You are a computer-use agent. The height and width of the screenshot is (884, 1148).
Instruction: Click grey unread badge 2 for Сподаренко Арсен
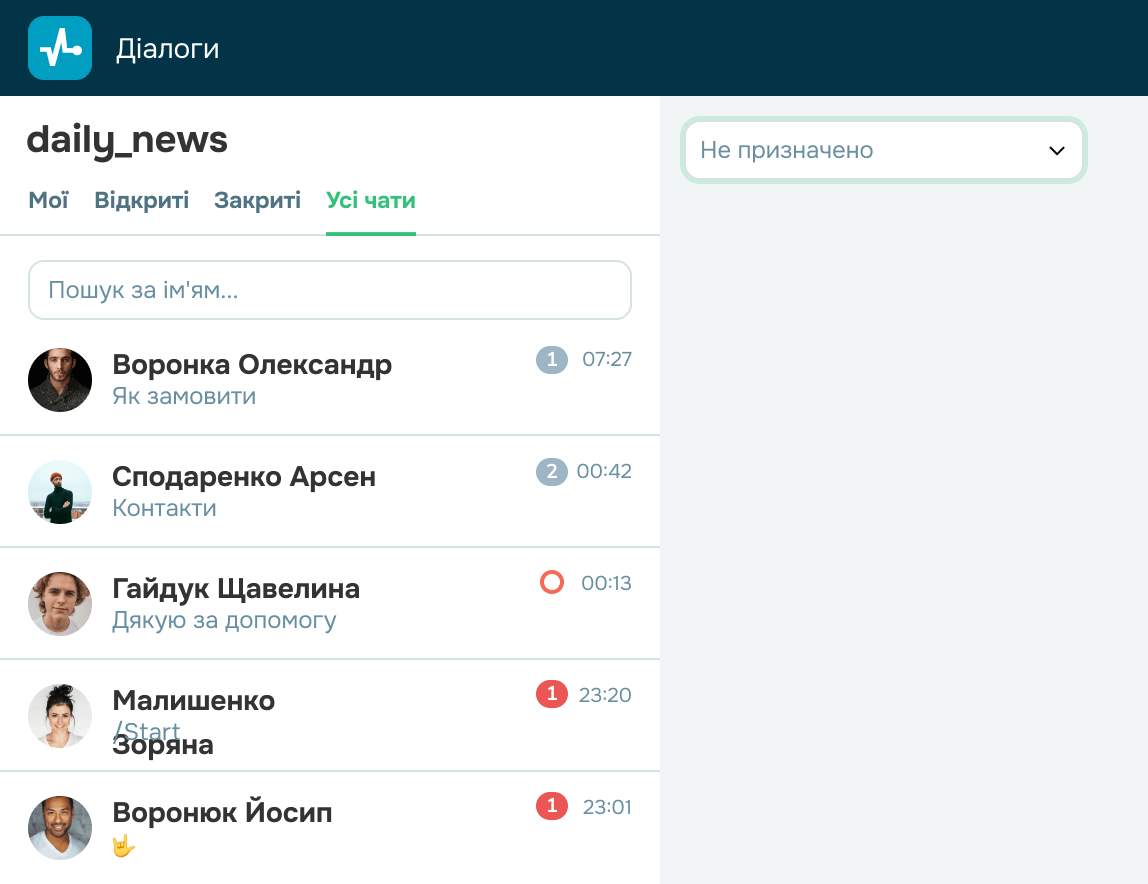coord(552,472)
